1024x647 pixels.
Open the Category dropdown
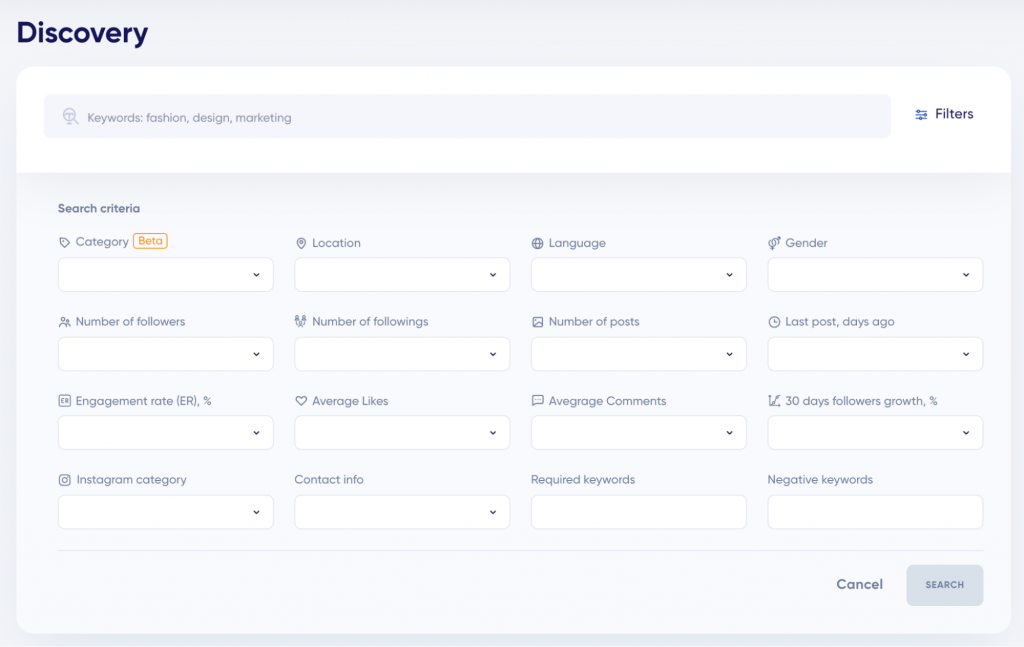click(x=166, y=275)
